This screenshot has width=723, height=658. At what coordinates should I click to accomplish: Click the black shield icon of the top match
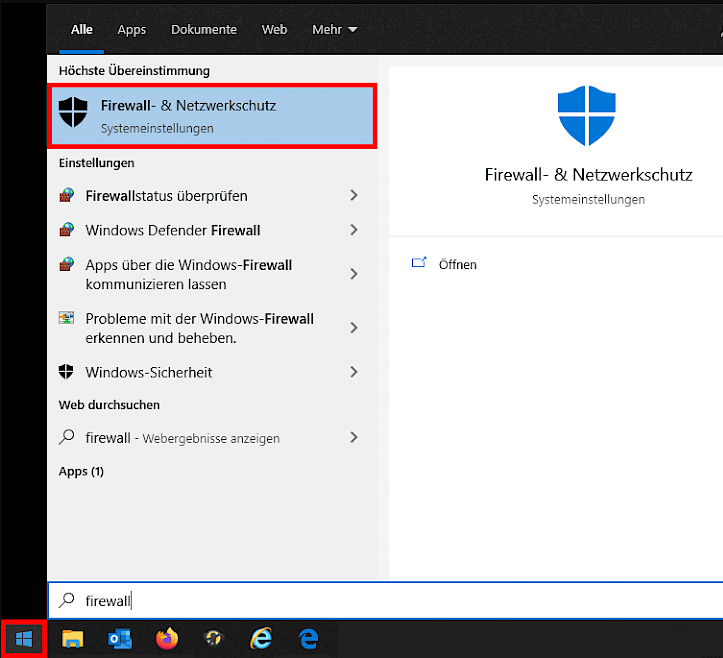(x=73, y=112)
